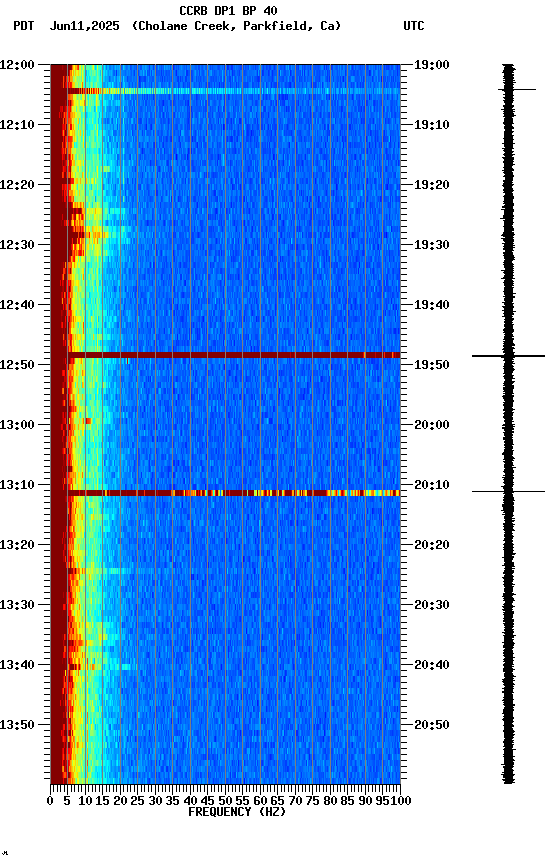Click the 19:00 UTC time label

click(x=432, y=65)
